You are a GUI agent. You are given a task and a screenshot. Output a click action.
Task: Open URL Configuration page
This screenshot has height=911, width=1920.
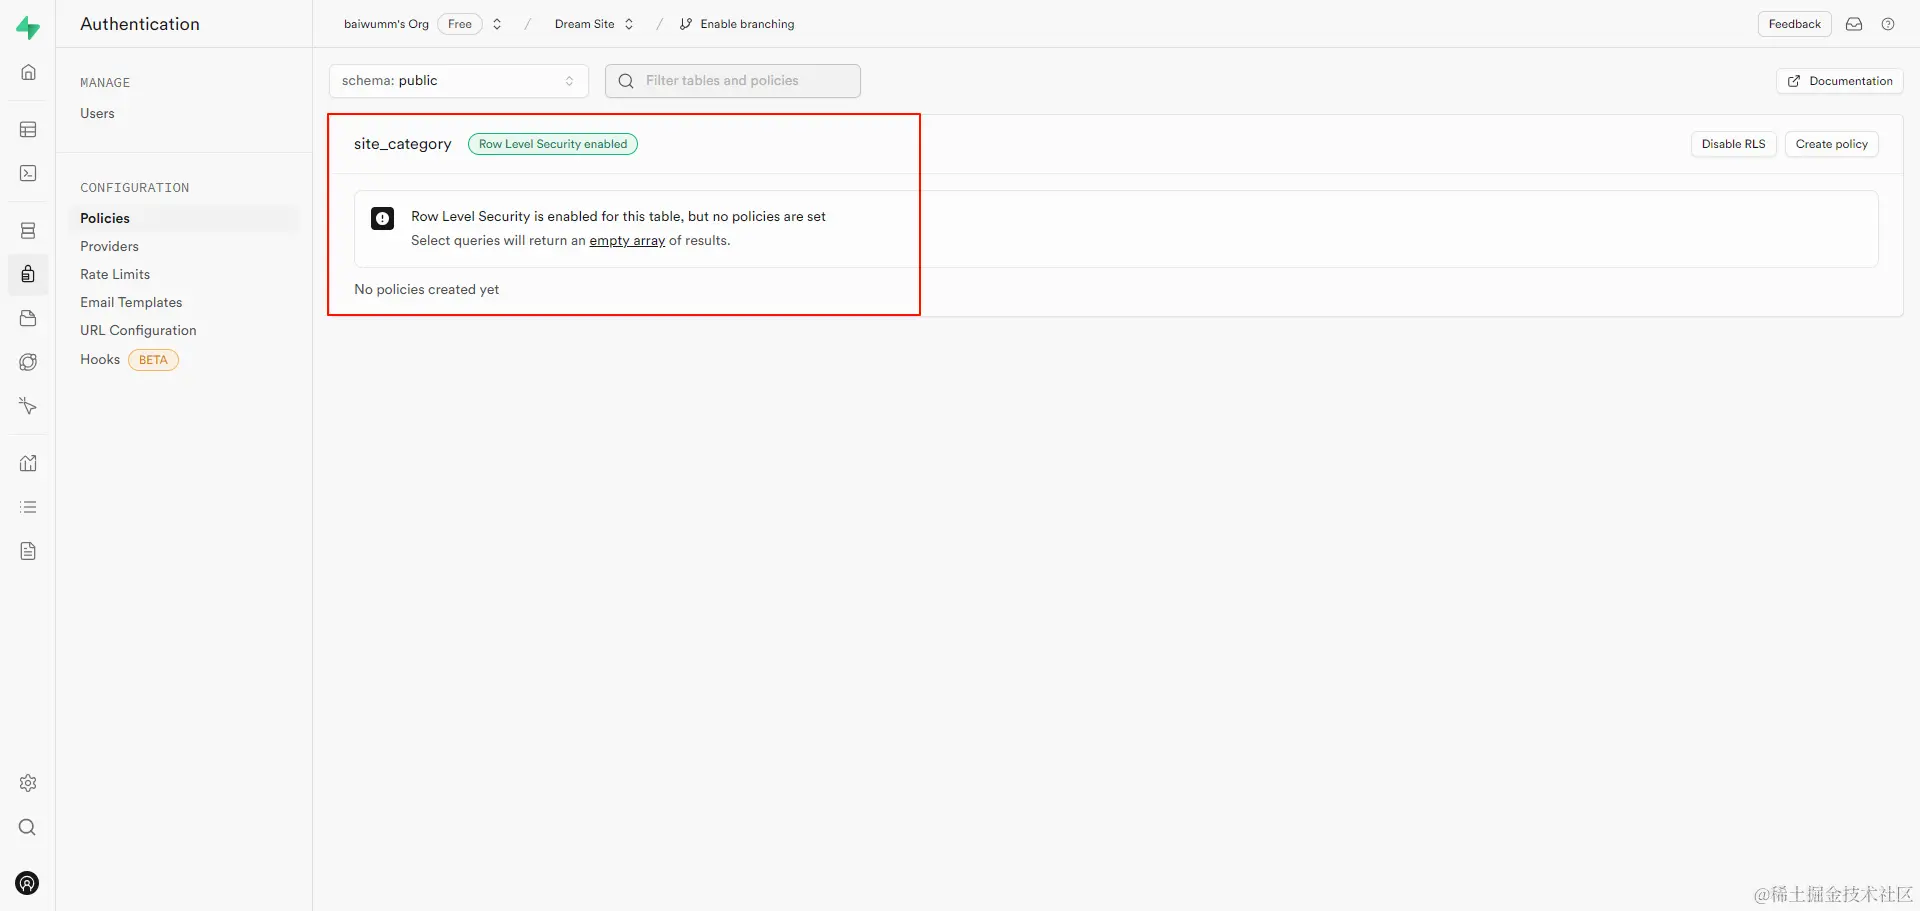click(138, 330)
